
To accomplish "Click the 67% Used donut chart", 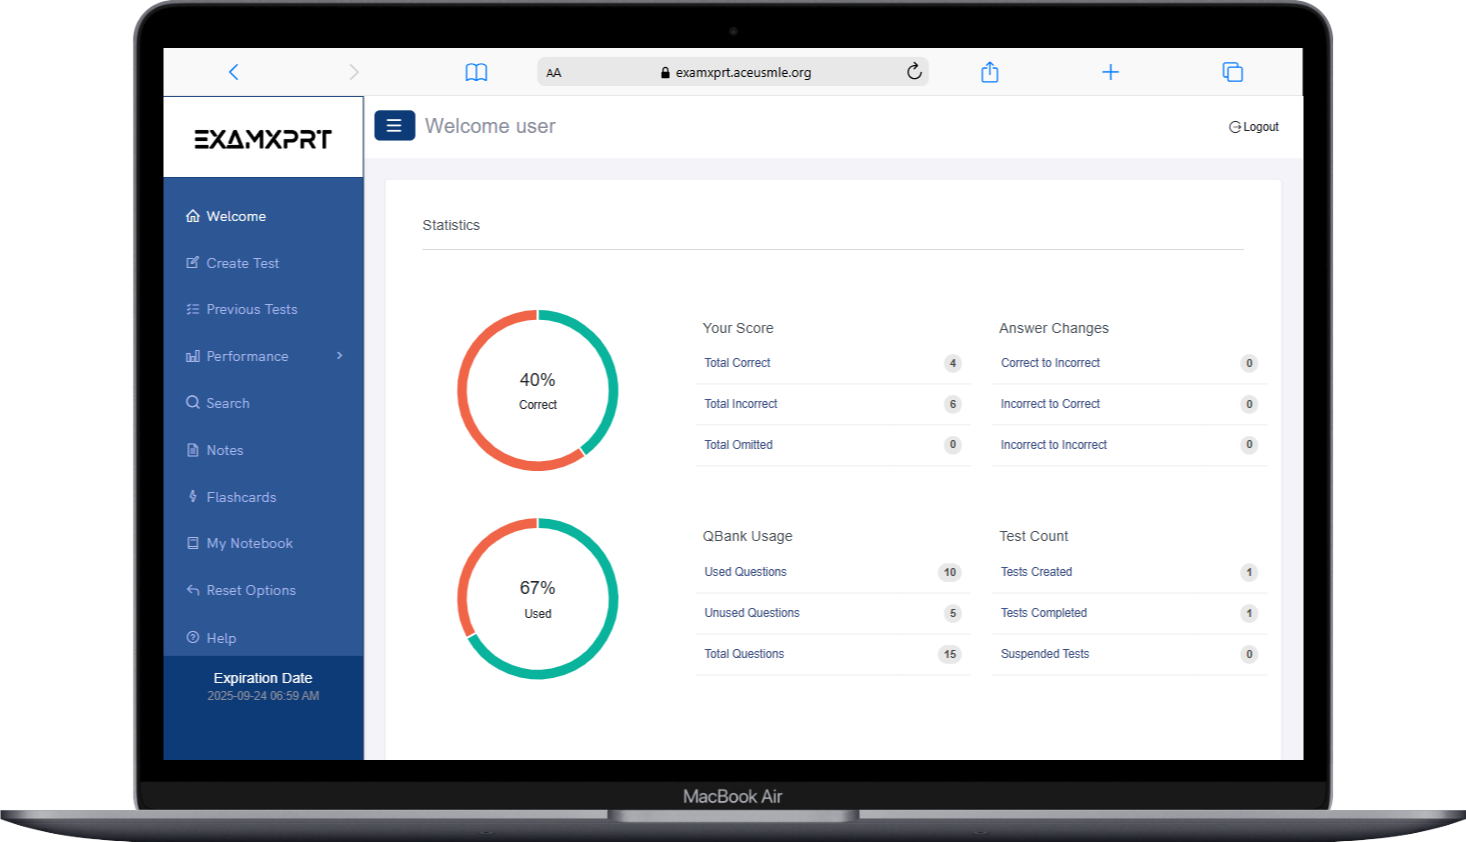I will [538, 598].
